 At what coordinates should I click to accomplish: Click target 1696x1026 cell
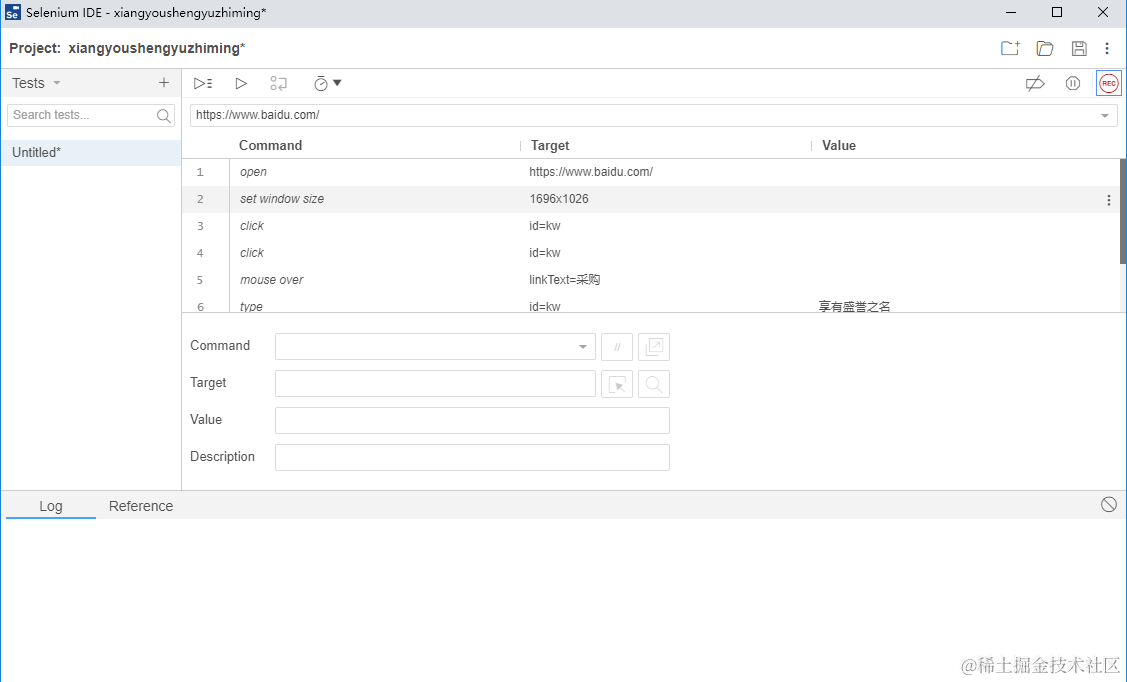(558, 199)
